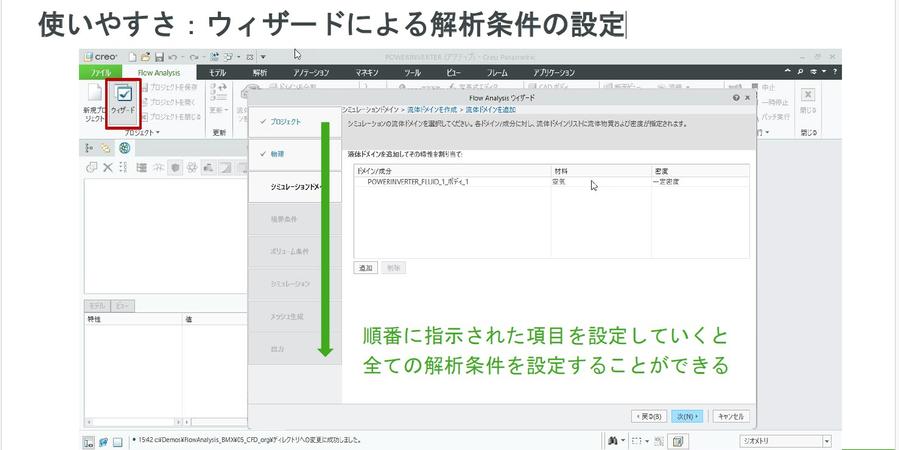The width and height of the screenshot is (899, 450).
Task: Open file via folder icon in quick toolbar
Action: coord(145,57)
